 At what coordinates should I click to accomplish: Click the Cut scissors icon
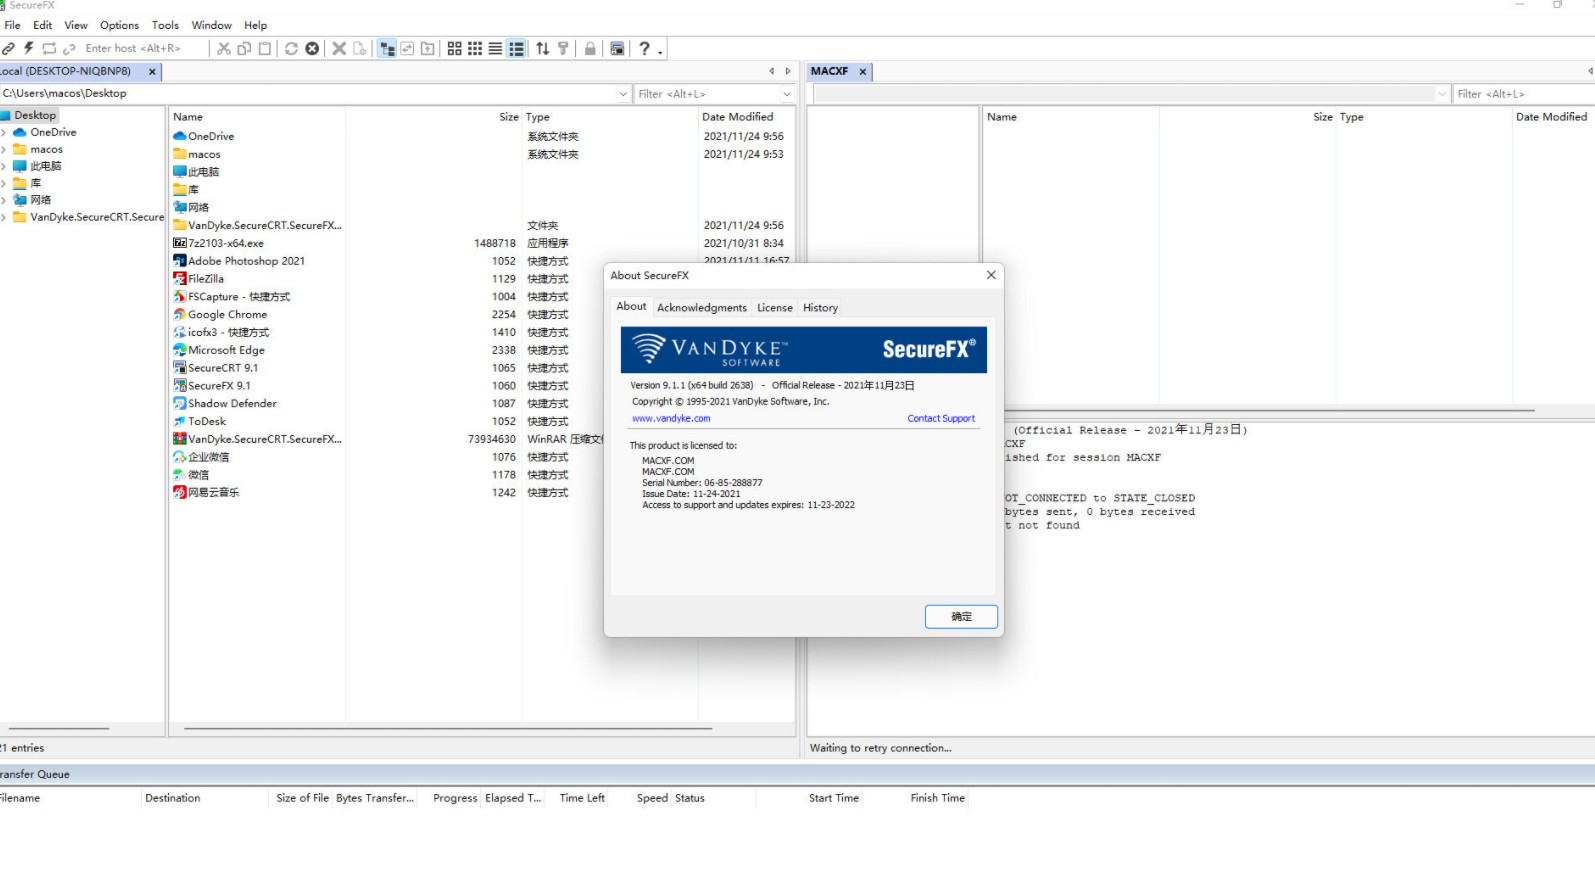coord(224,48)
